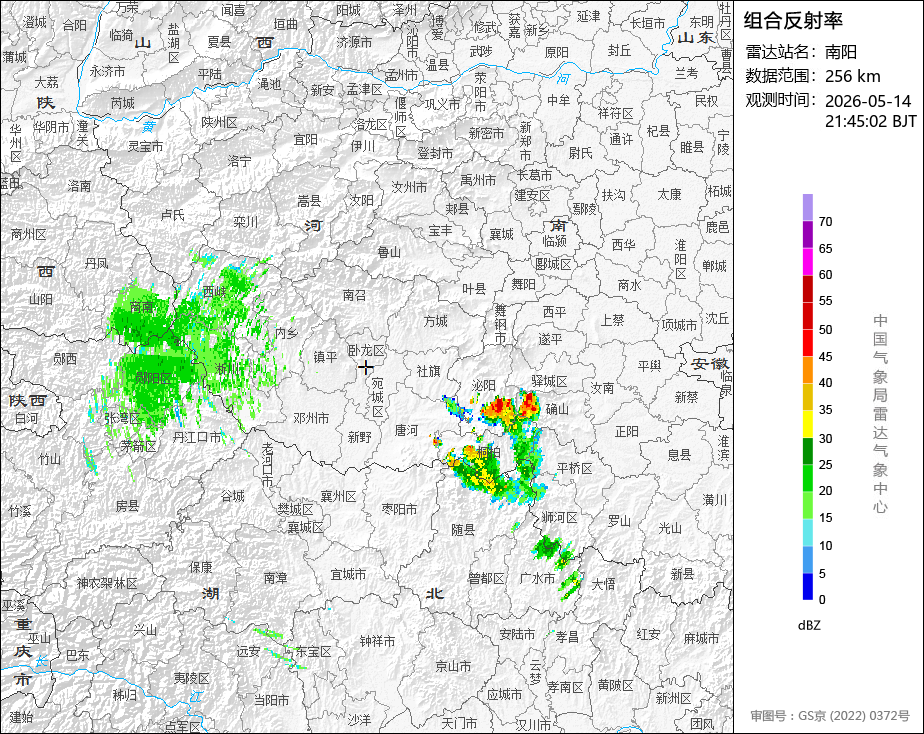The width and height of the screenshot is (924, 734).
Task: Click the 新野 map label
Action: pos(359,437)
